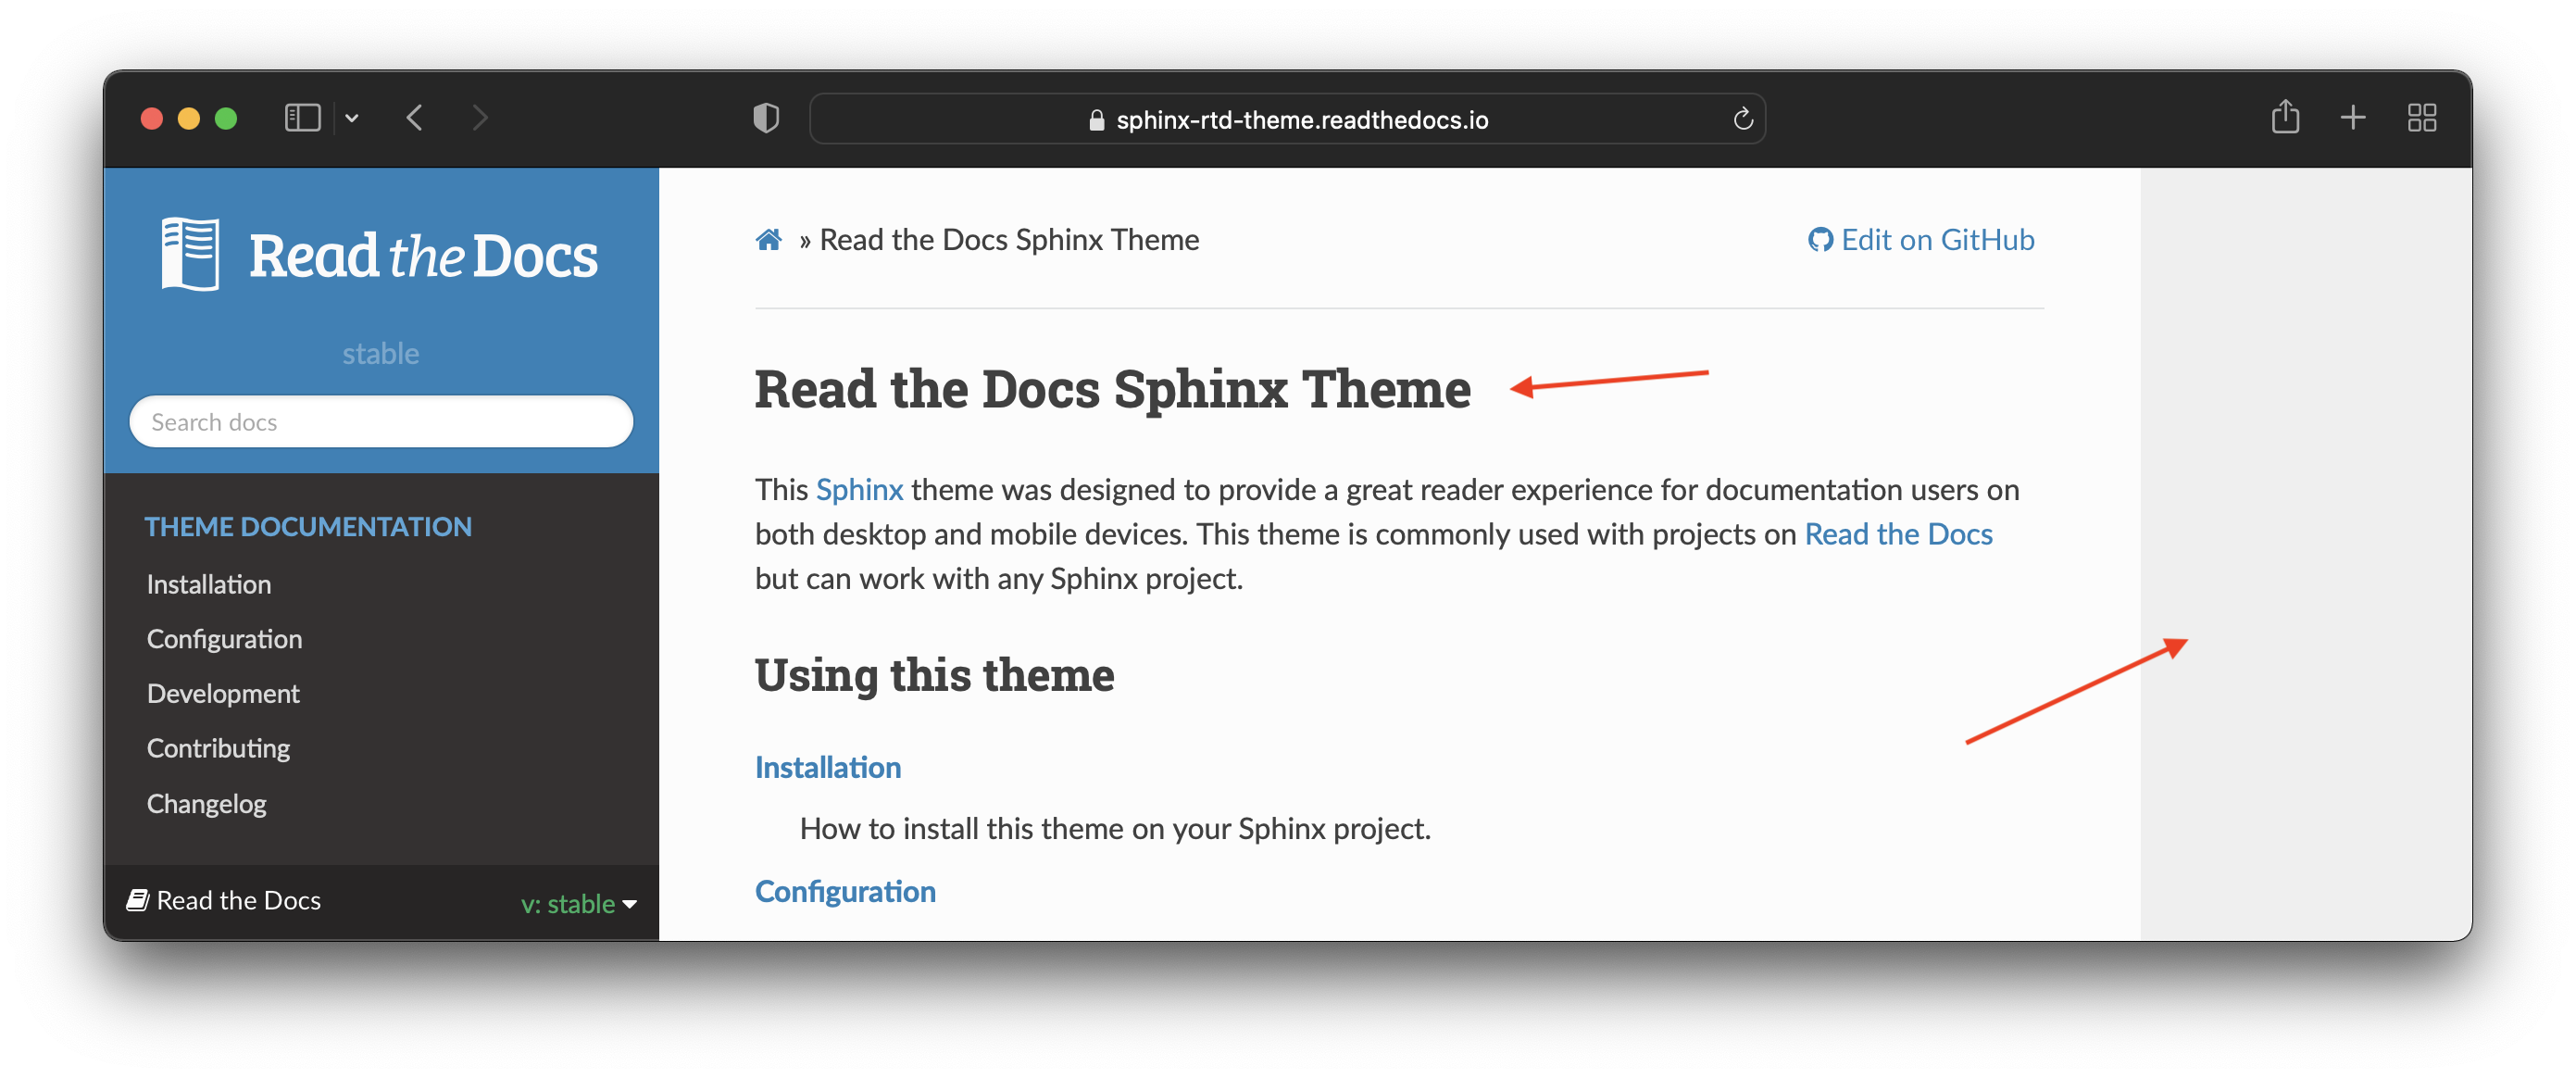This screenshot has height=1078, width=2576.
Task: Open the Installation sidebar item
Action: point(209,584)
